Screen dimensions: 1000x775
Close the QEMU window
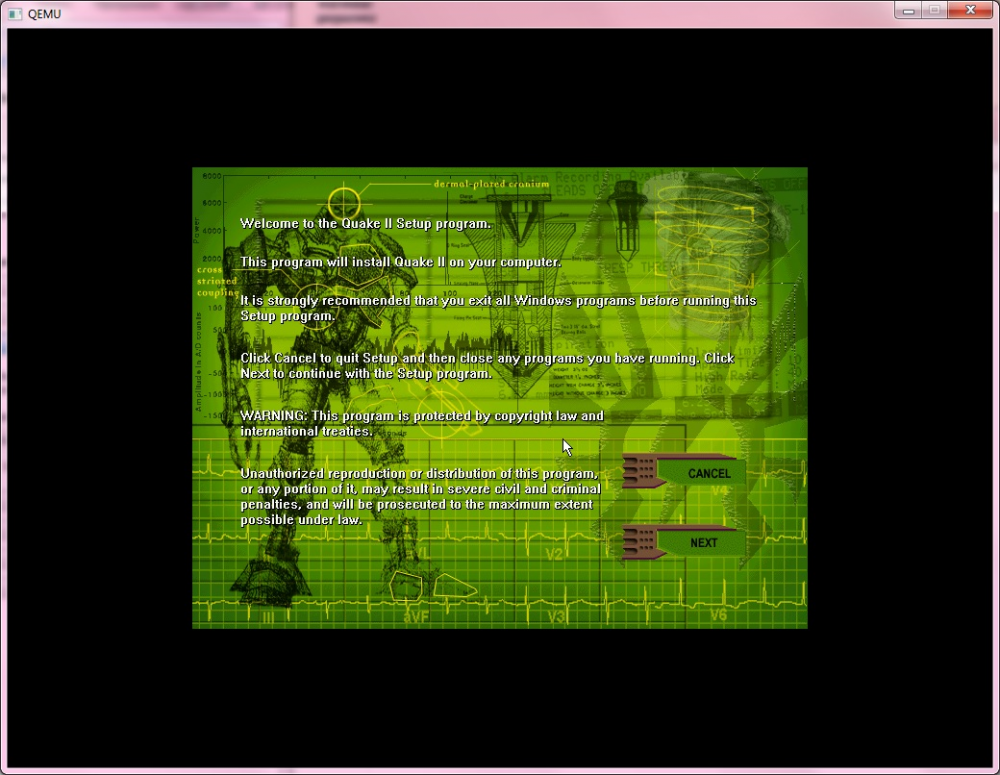click(971, 10)
